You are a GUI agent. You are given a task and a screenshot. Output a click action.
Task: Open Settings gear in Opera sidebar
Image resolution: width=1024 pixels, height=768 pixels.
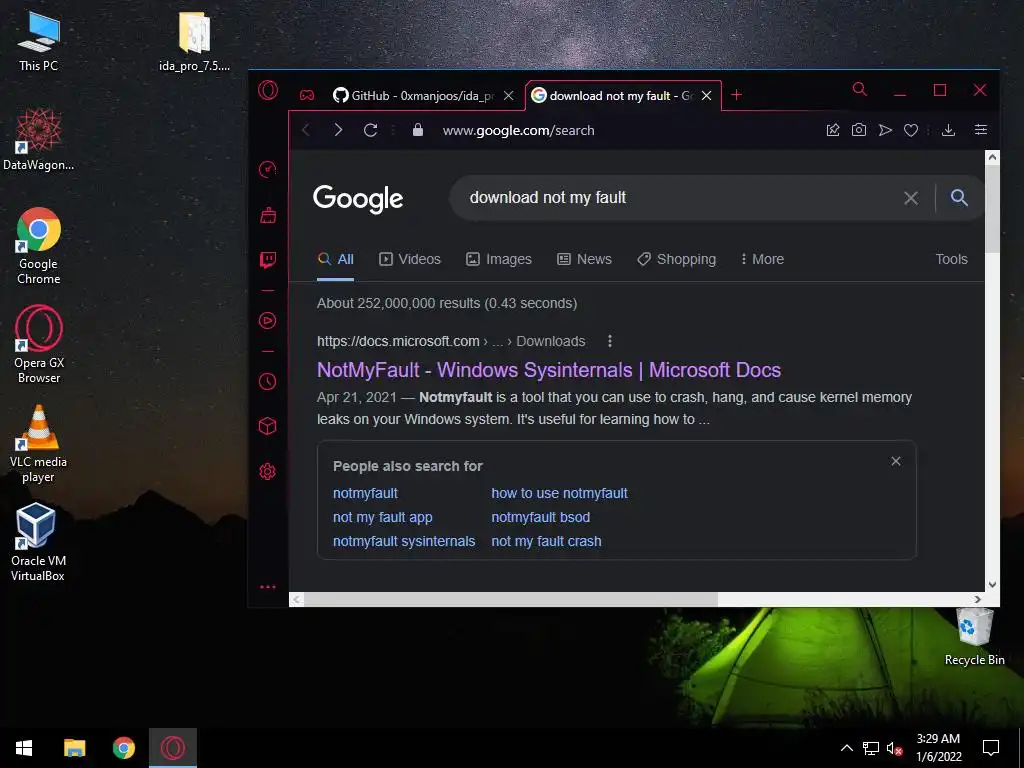click(268, 471)
